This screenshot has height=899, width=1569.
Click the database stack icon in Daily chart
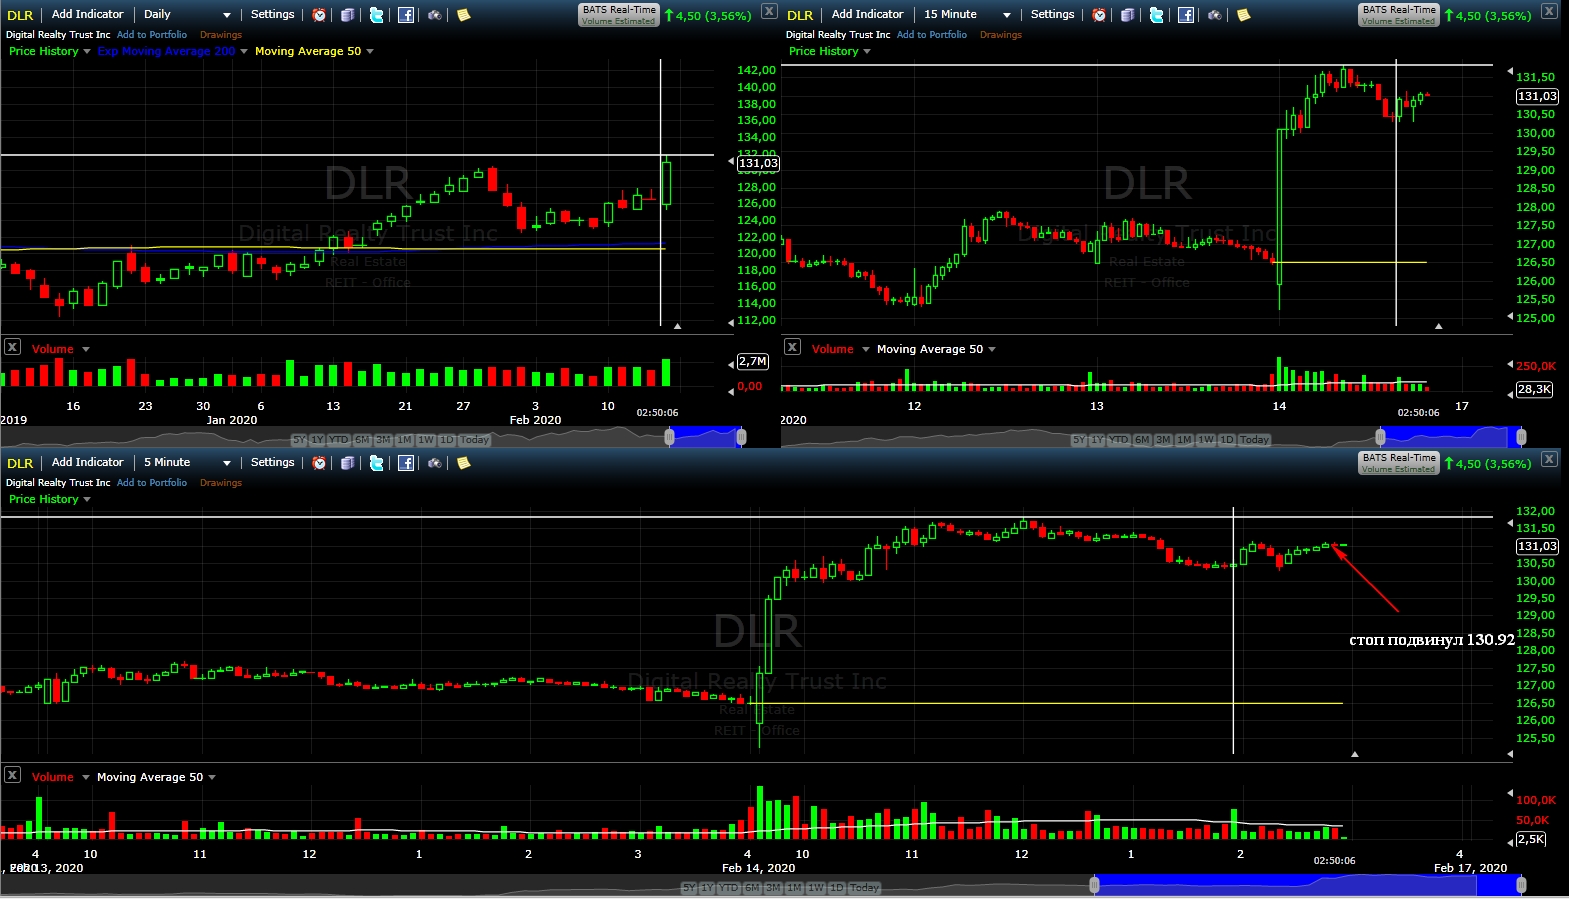[x=347, y=15]
